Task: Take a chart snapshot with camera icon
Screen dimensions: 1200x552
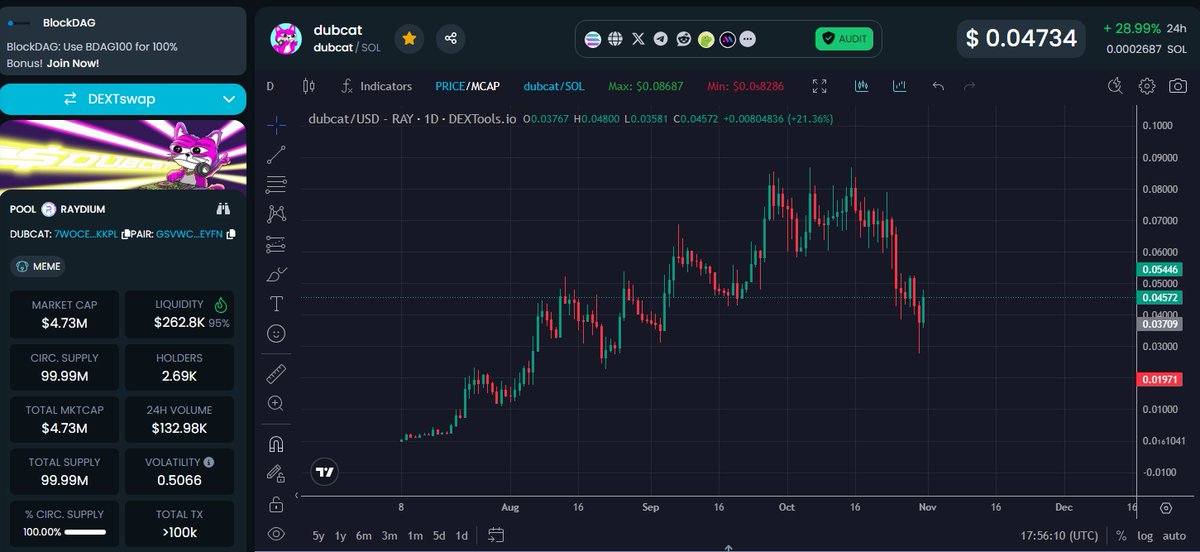Action: pyautogui.click(x=1177, y=86)
